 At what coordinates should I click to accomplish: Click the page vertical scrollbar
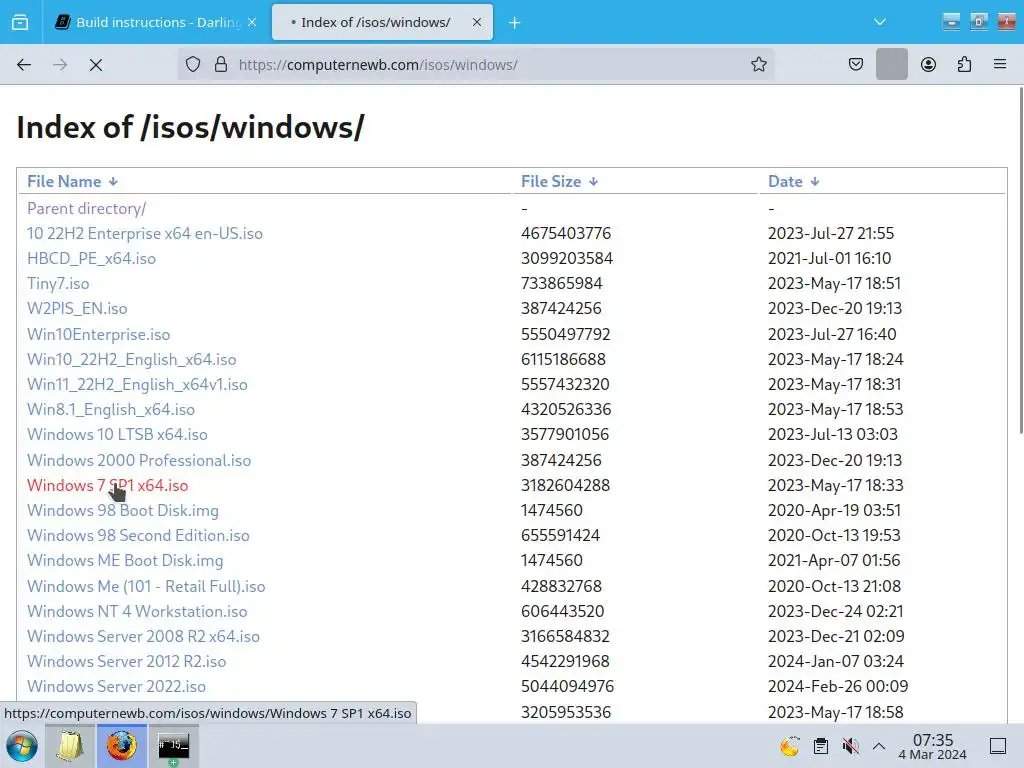point(1020,260)
